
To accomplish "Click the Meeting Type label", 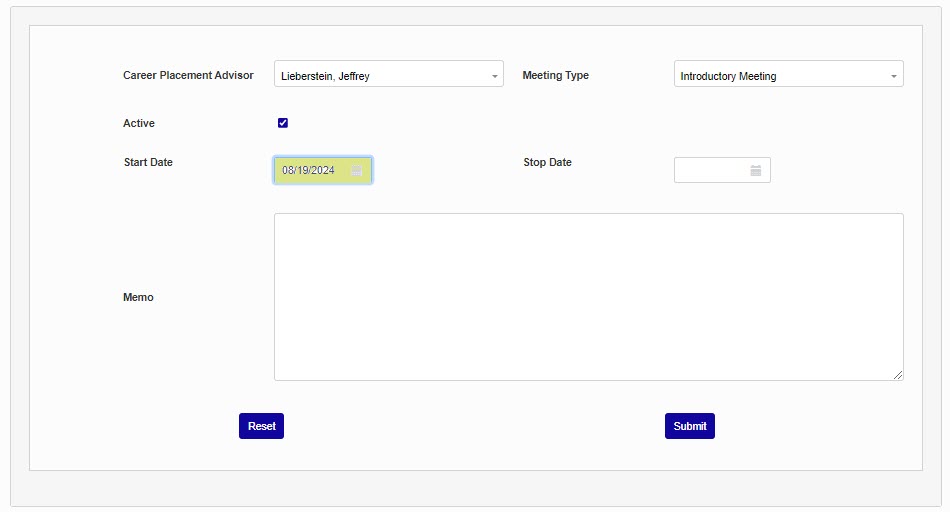I will tap(556, 75).
